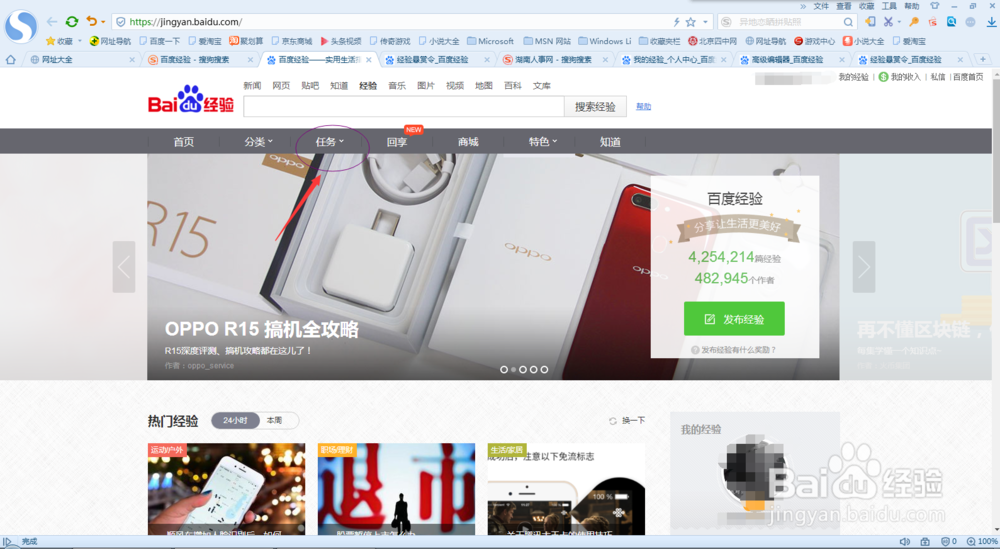The image size is (1000, 549).
Task: Open the 北京四中网 bookmark
Action: [x=712, y=41]
